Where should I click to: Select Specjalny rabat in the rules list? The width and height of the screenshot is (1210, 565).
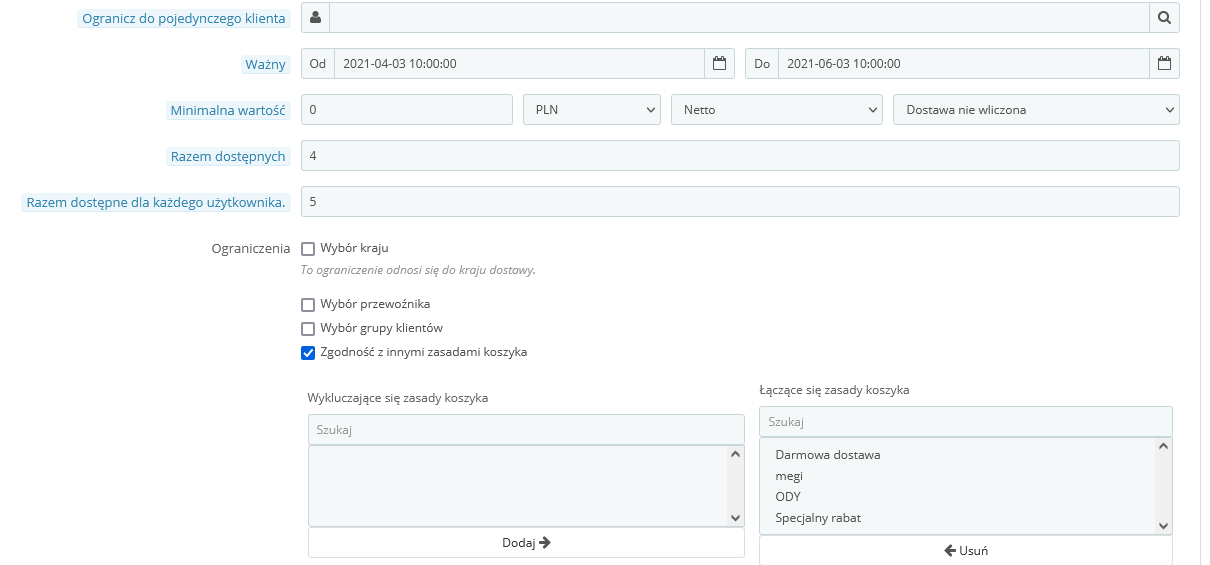(818, 518)
